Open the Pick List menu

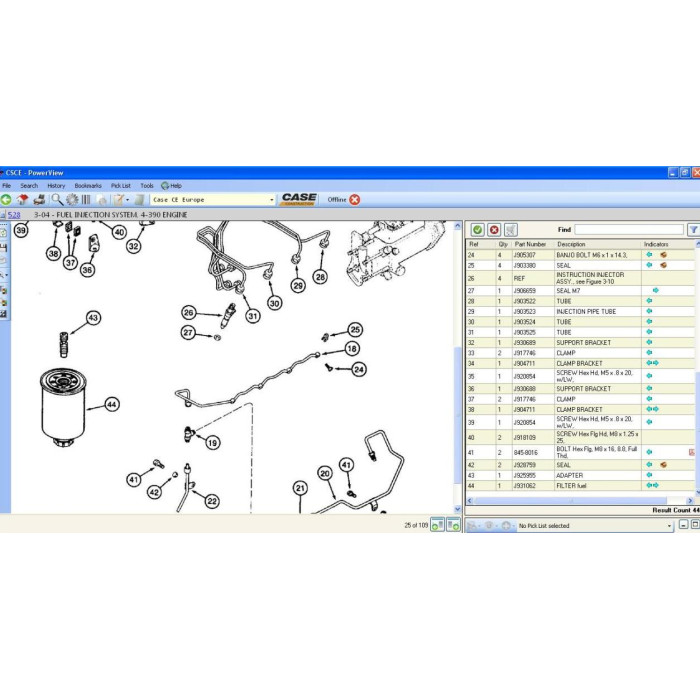(x=121, y=186)
